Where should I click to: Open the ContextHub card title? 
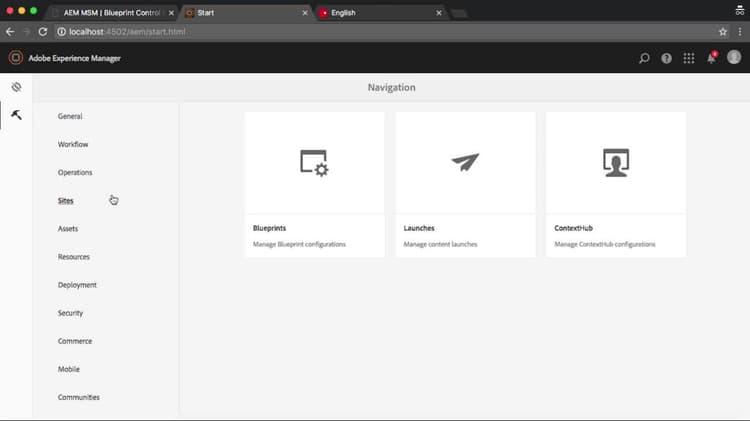pyautogui.click(x=573, y=228)
